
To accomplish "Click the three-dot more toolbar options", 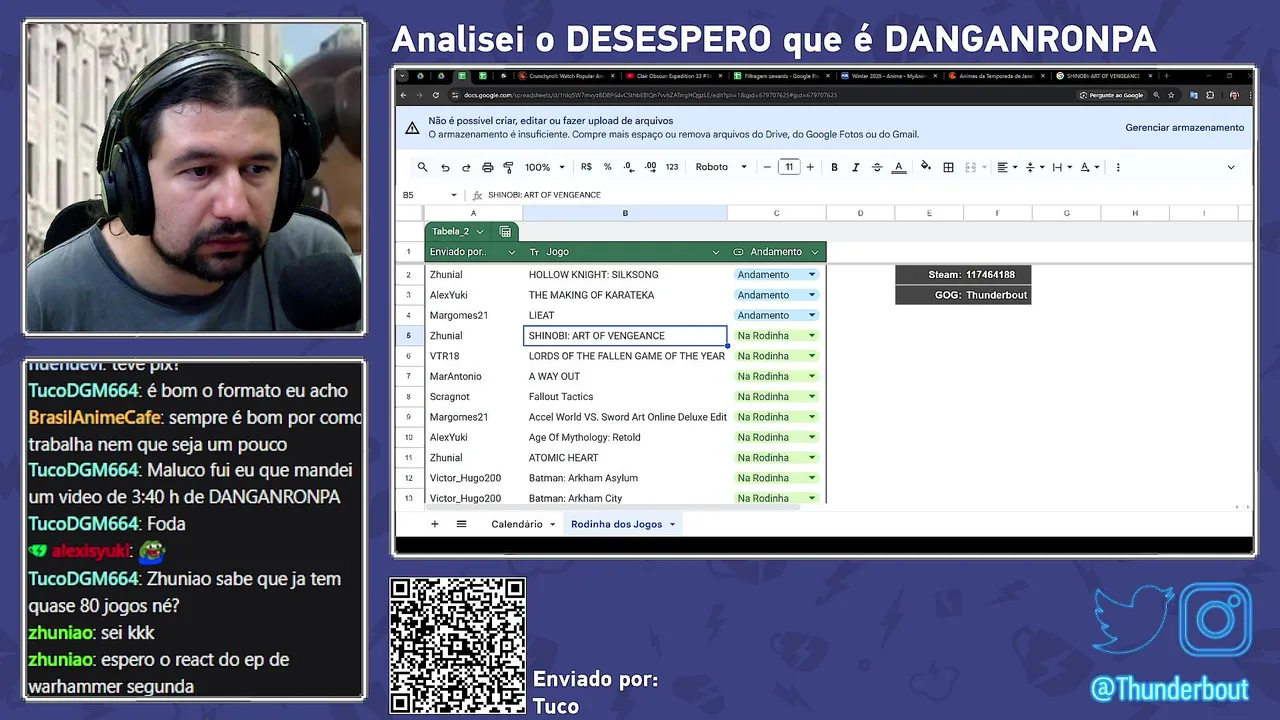I will [x=1118, y=167].
